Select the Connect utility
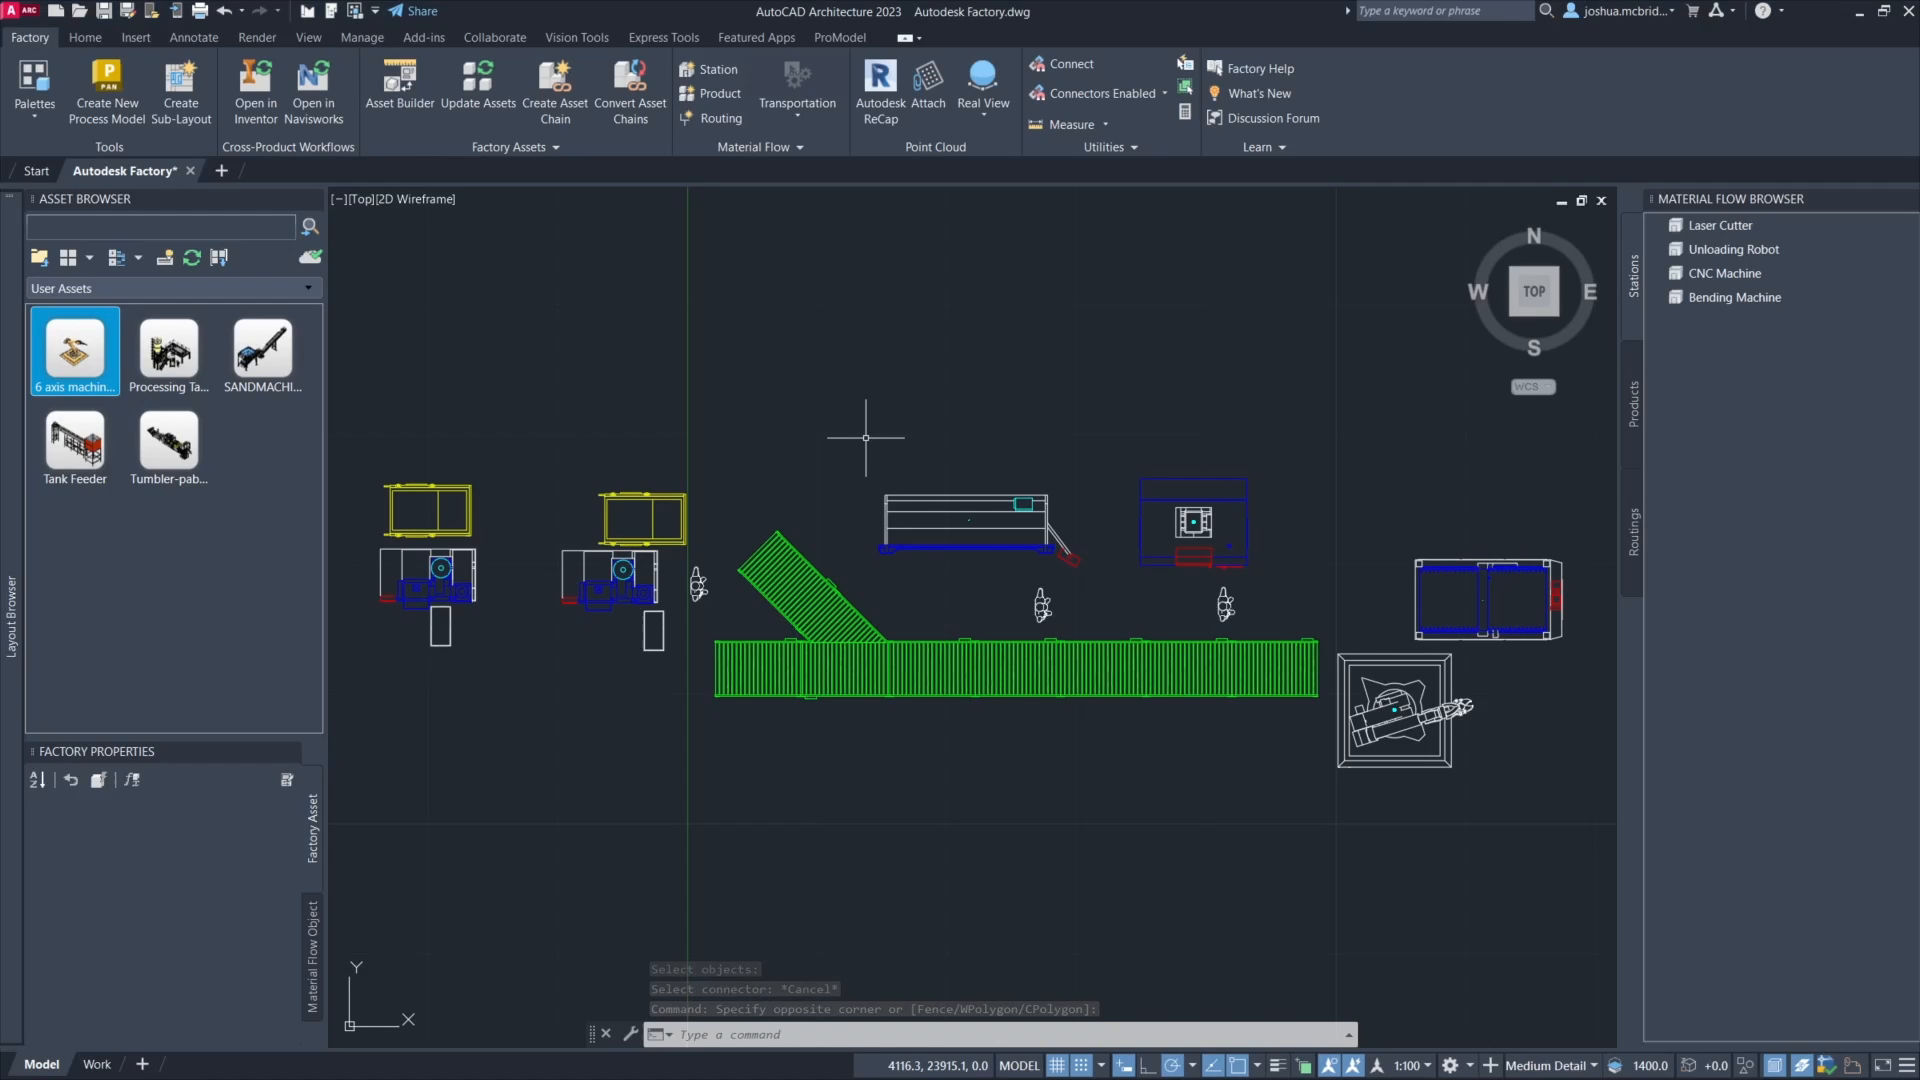The image size is (1920, 1080). (1062, 63)
